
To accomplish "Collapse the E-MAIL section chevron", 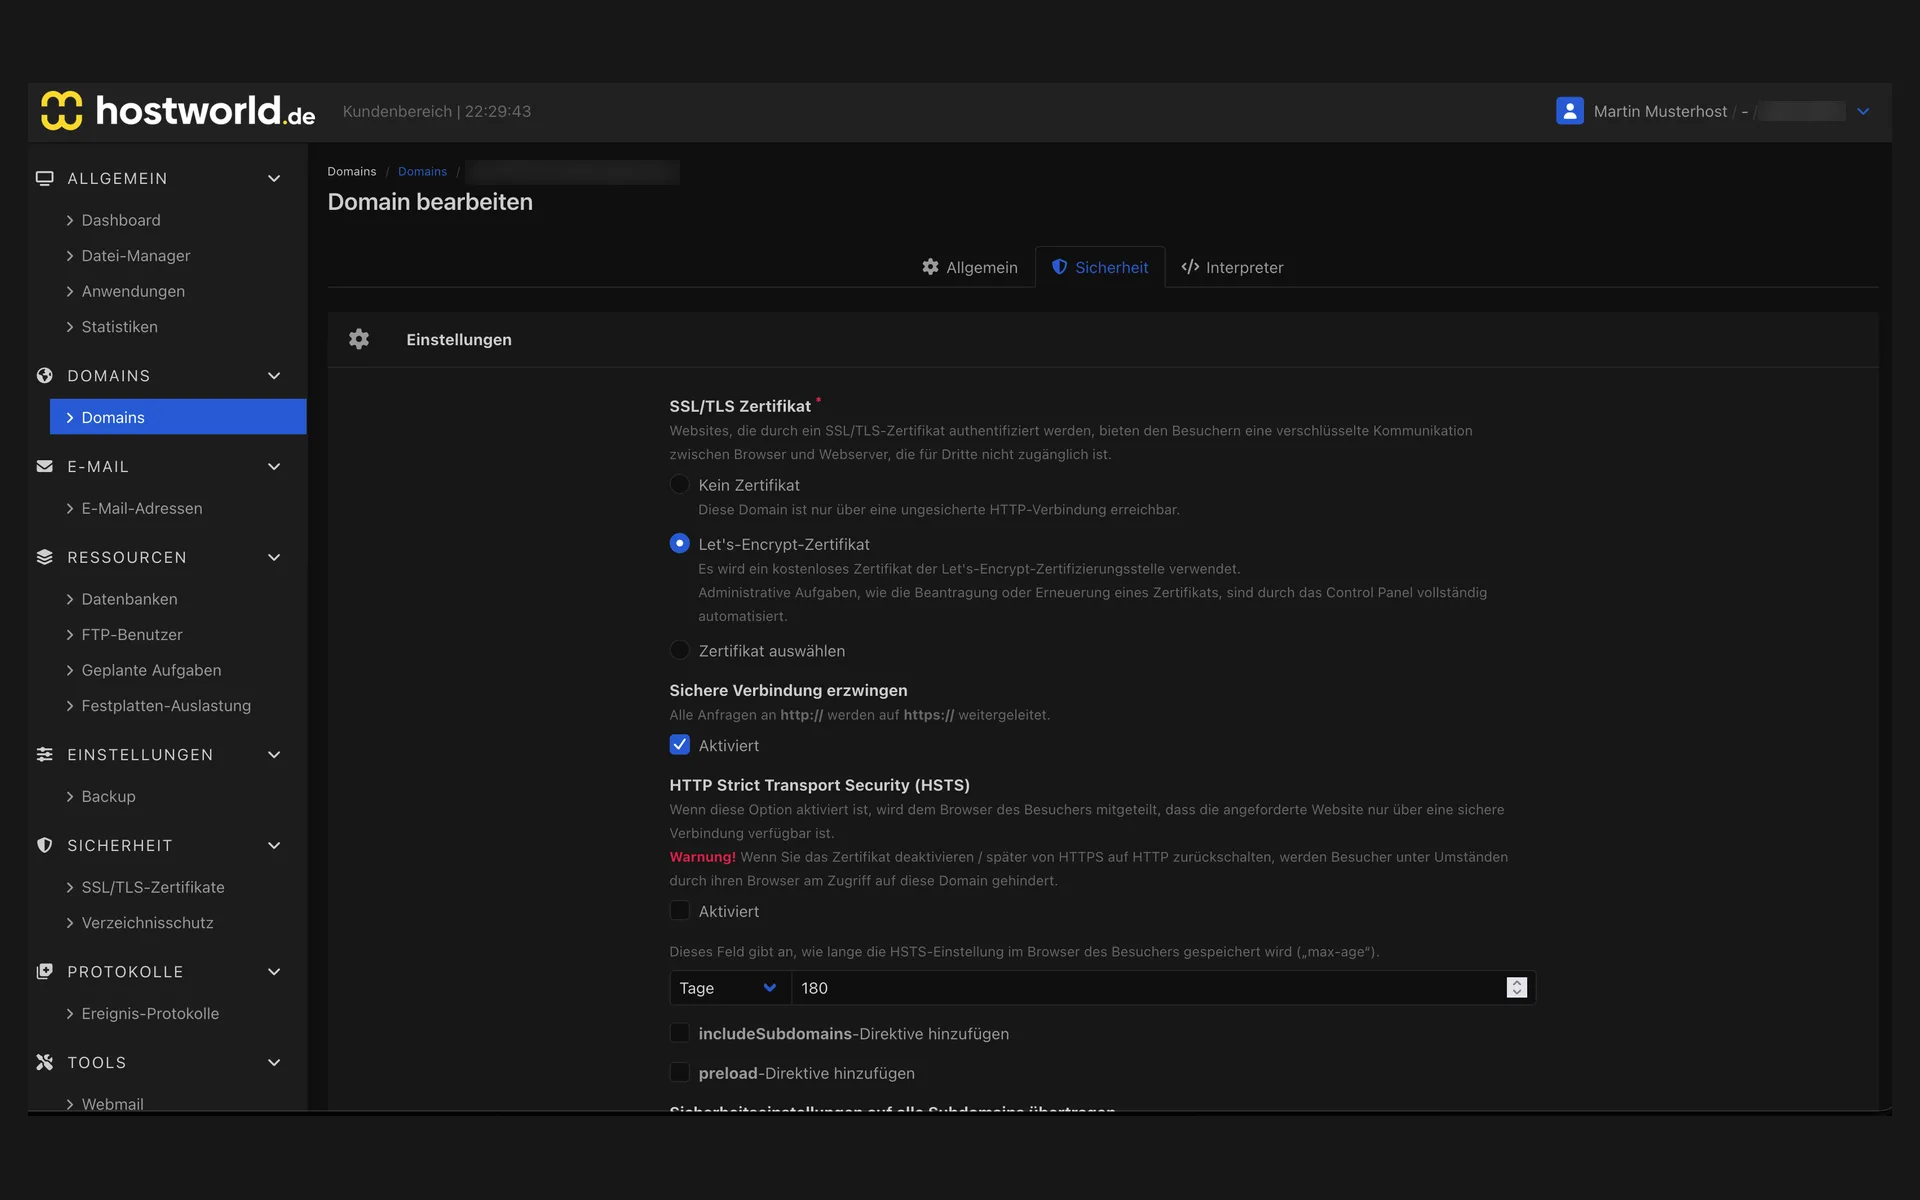I will coord(274,466).
